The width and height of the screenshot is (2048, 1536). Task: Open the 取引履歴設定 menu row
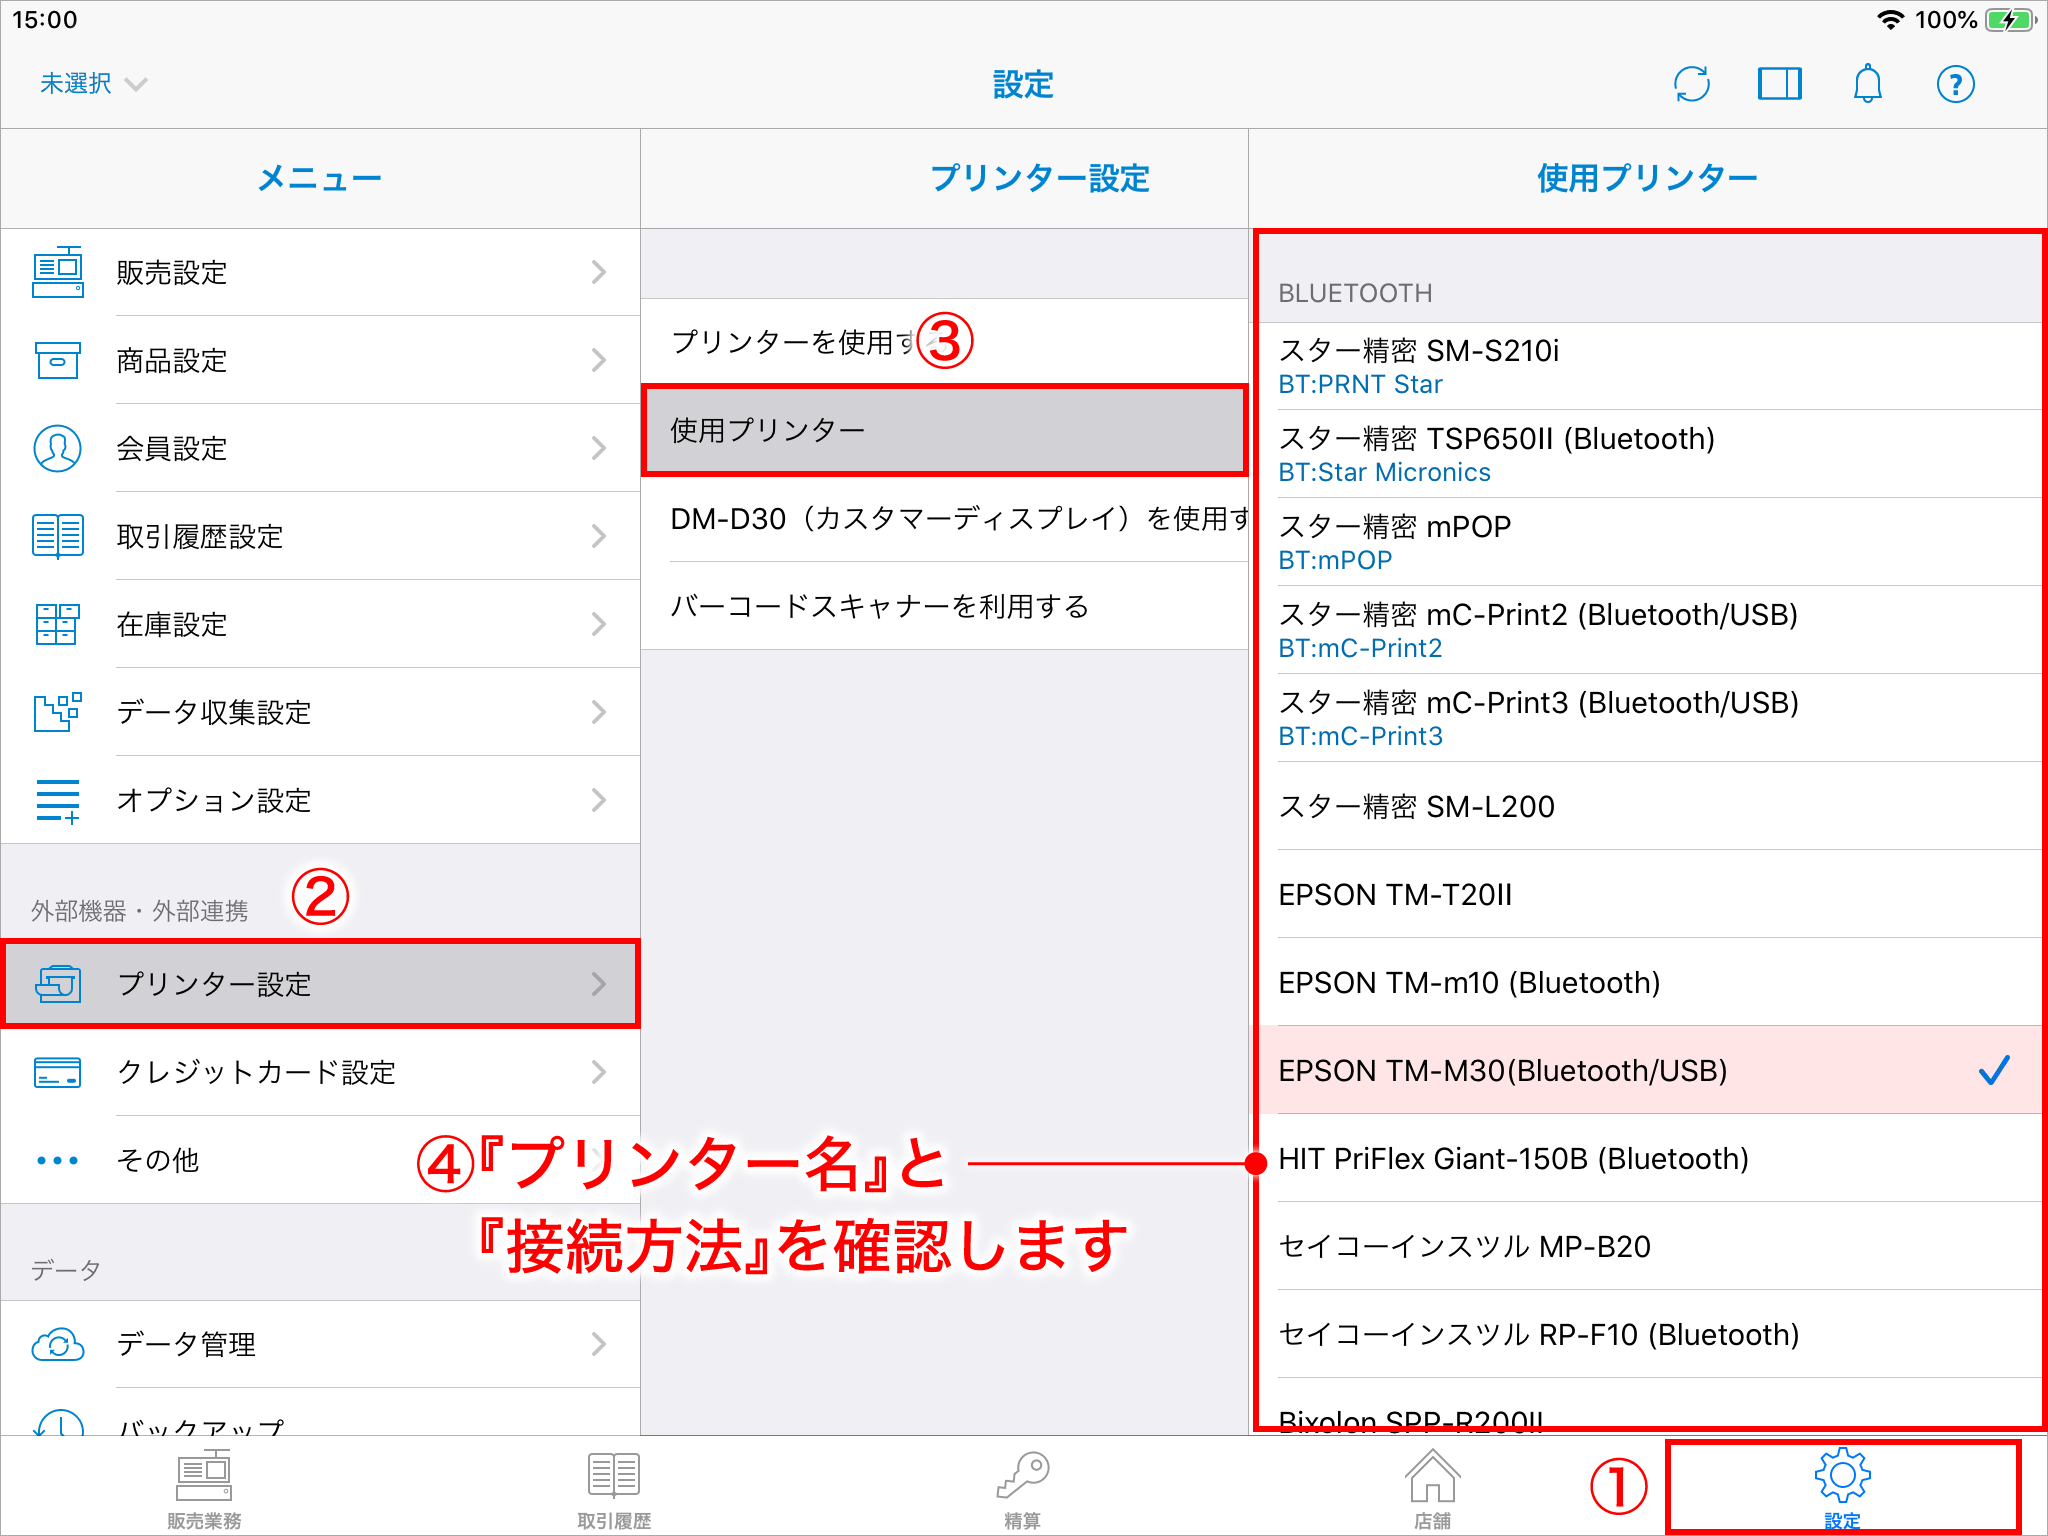[x=320, y=536]
